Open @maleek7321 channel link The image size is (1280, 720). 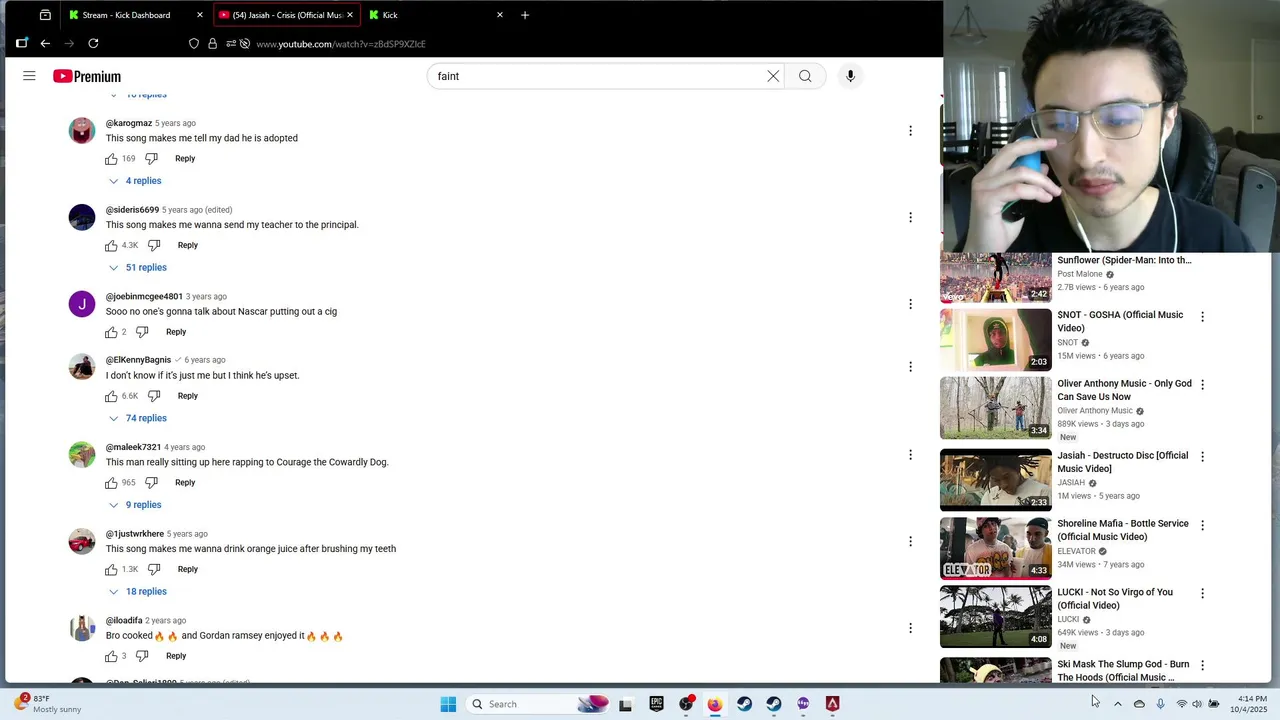pos(133,447)
